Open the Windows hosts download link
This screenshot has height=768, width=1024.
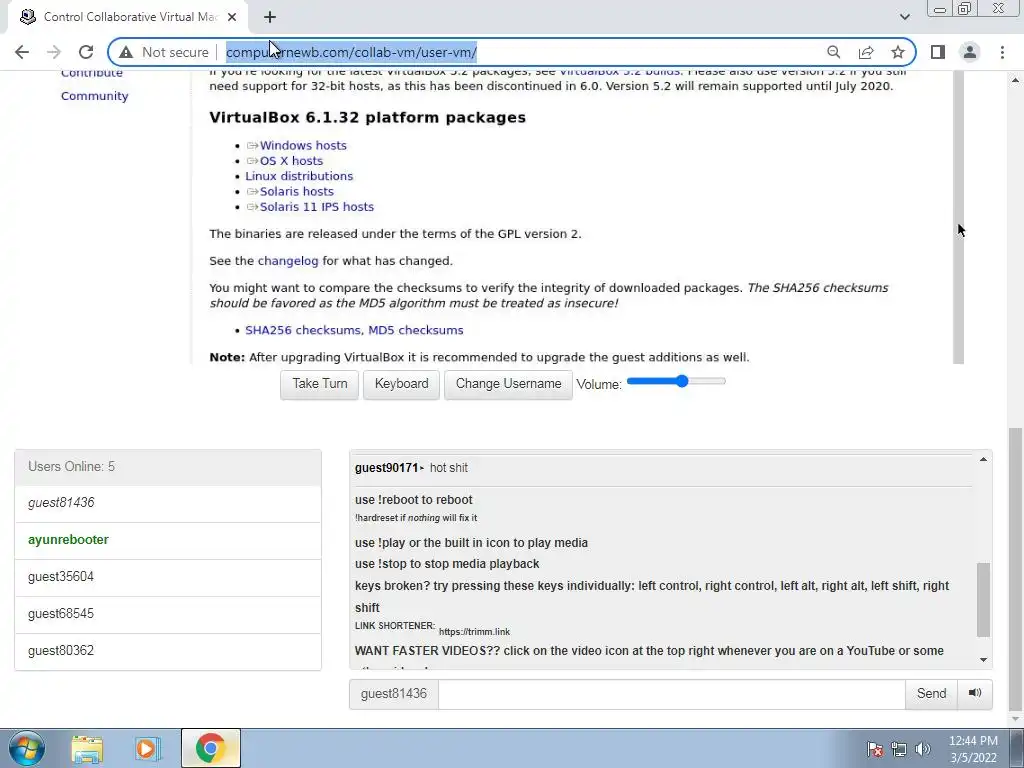click(x=303, y=146)
